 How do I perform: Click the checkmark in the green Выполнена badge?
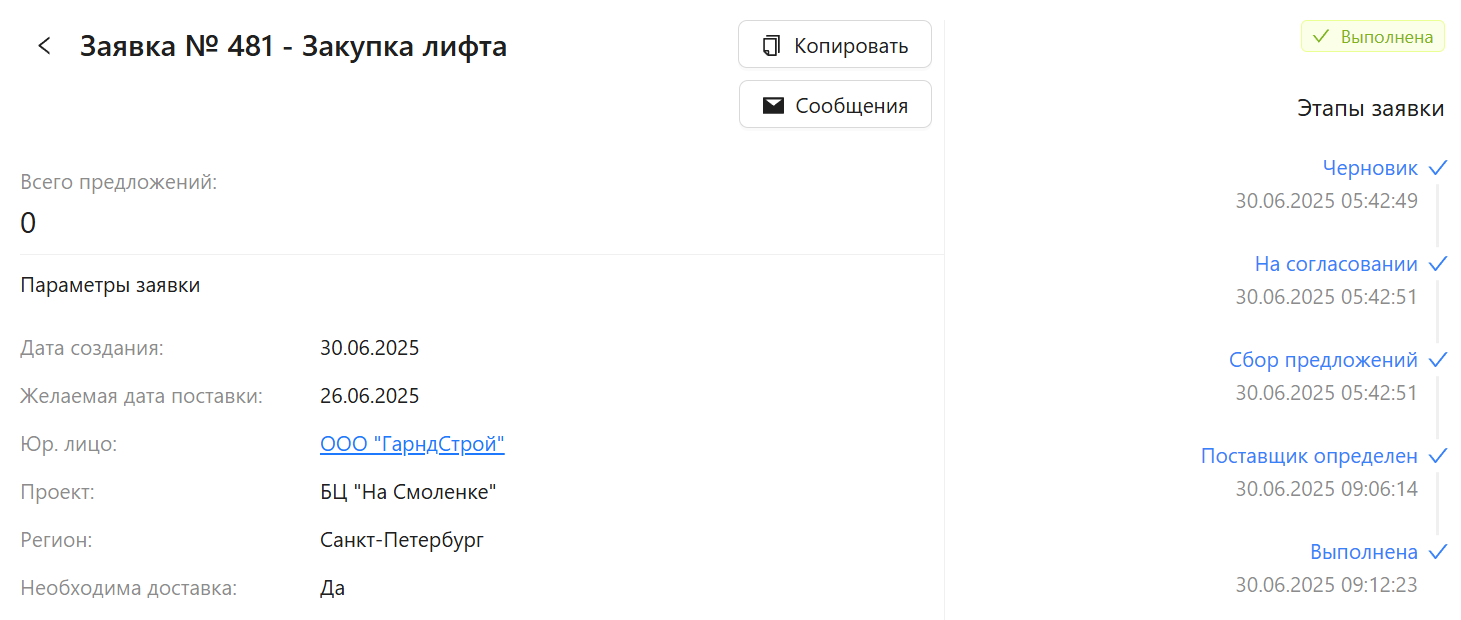(x=1321, y=37)
